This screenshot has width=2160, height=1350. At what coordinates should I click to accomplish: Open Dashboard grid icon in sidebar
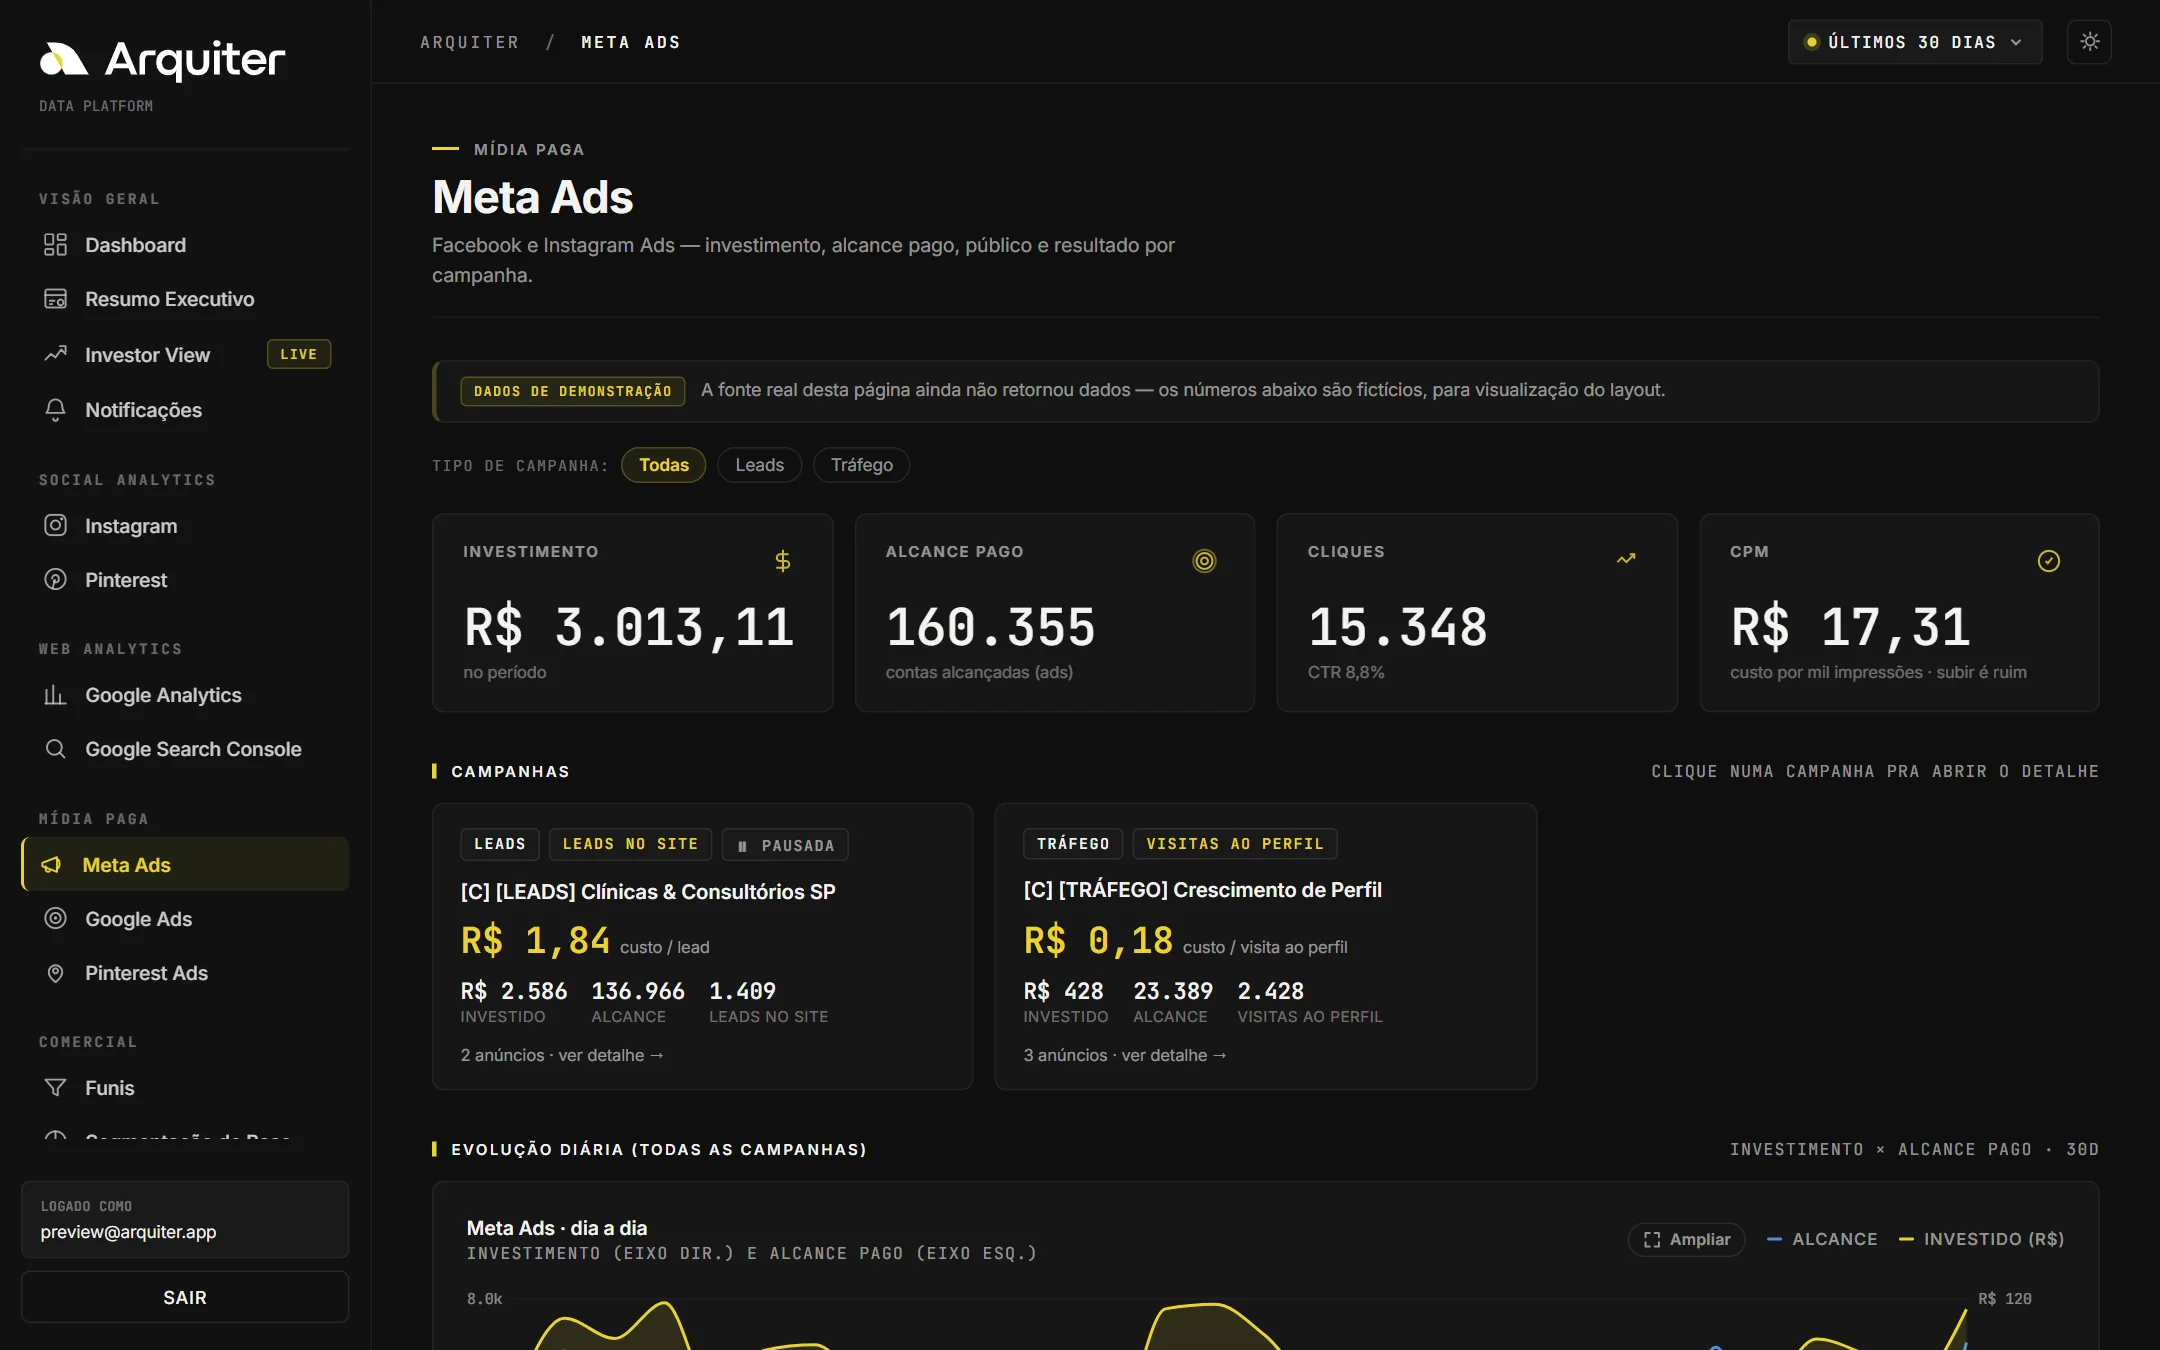(x=55, y=245)
